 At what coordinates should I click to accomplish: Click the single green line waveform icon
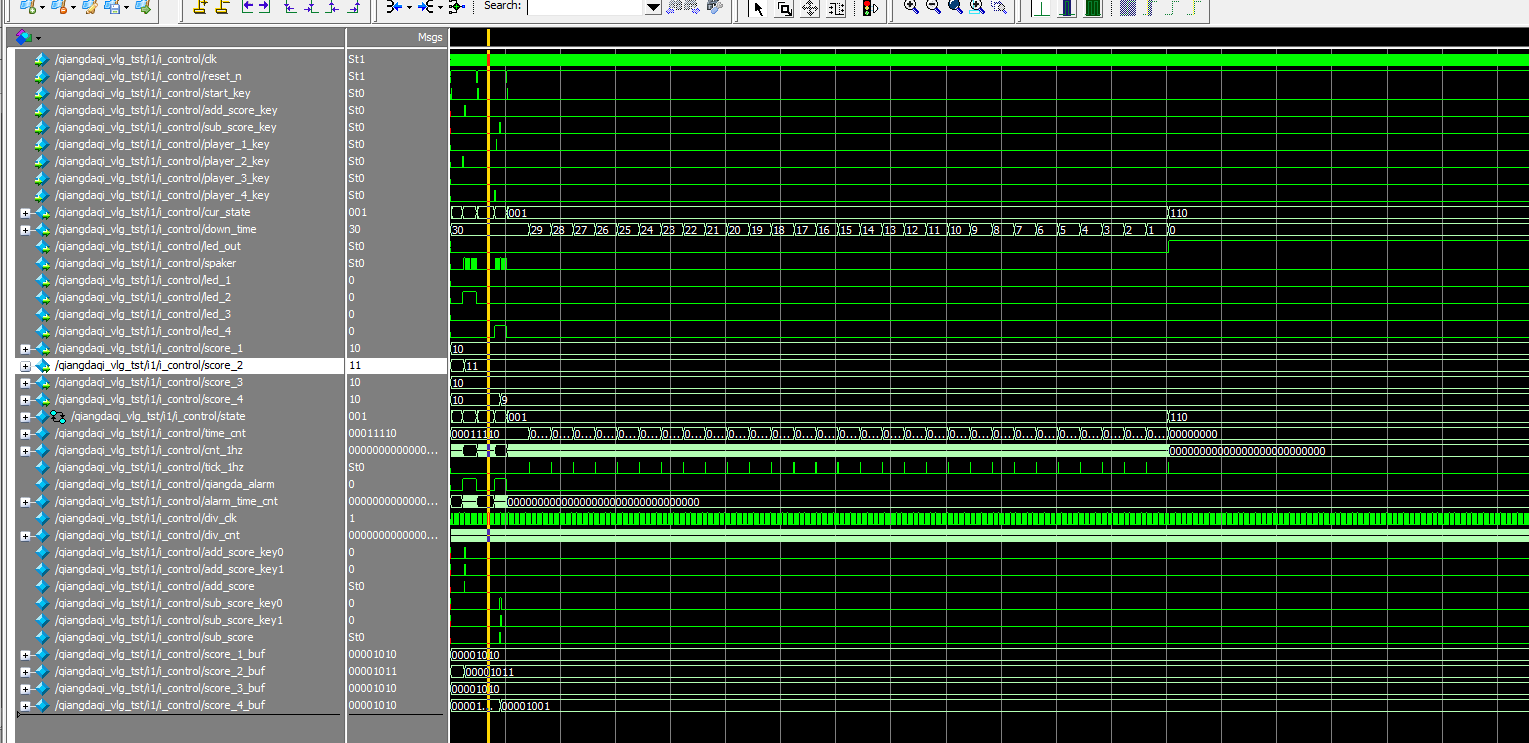pos(1041,8)
